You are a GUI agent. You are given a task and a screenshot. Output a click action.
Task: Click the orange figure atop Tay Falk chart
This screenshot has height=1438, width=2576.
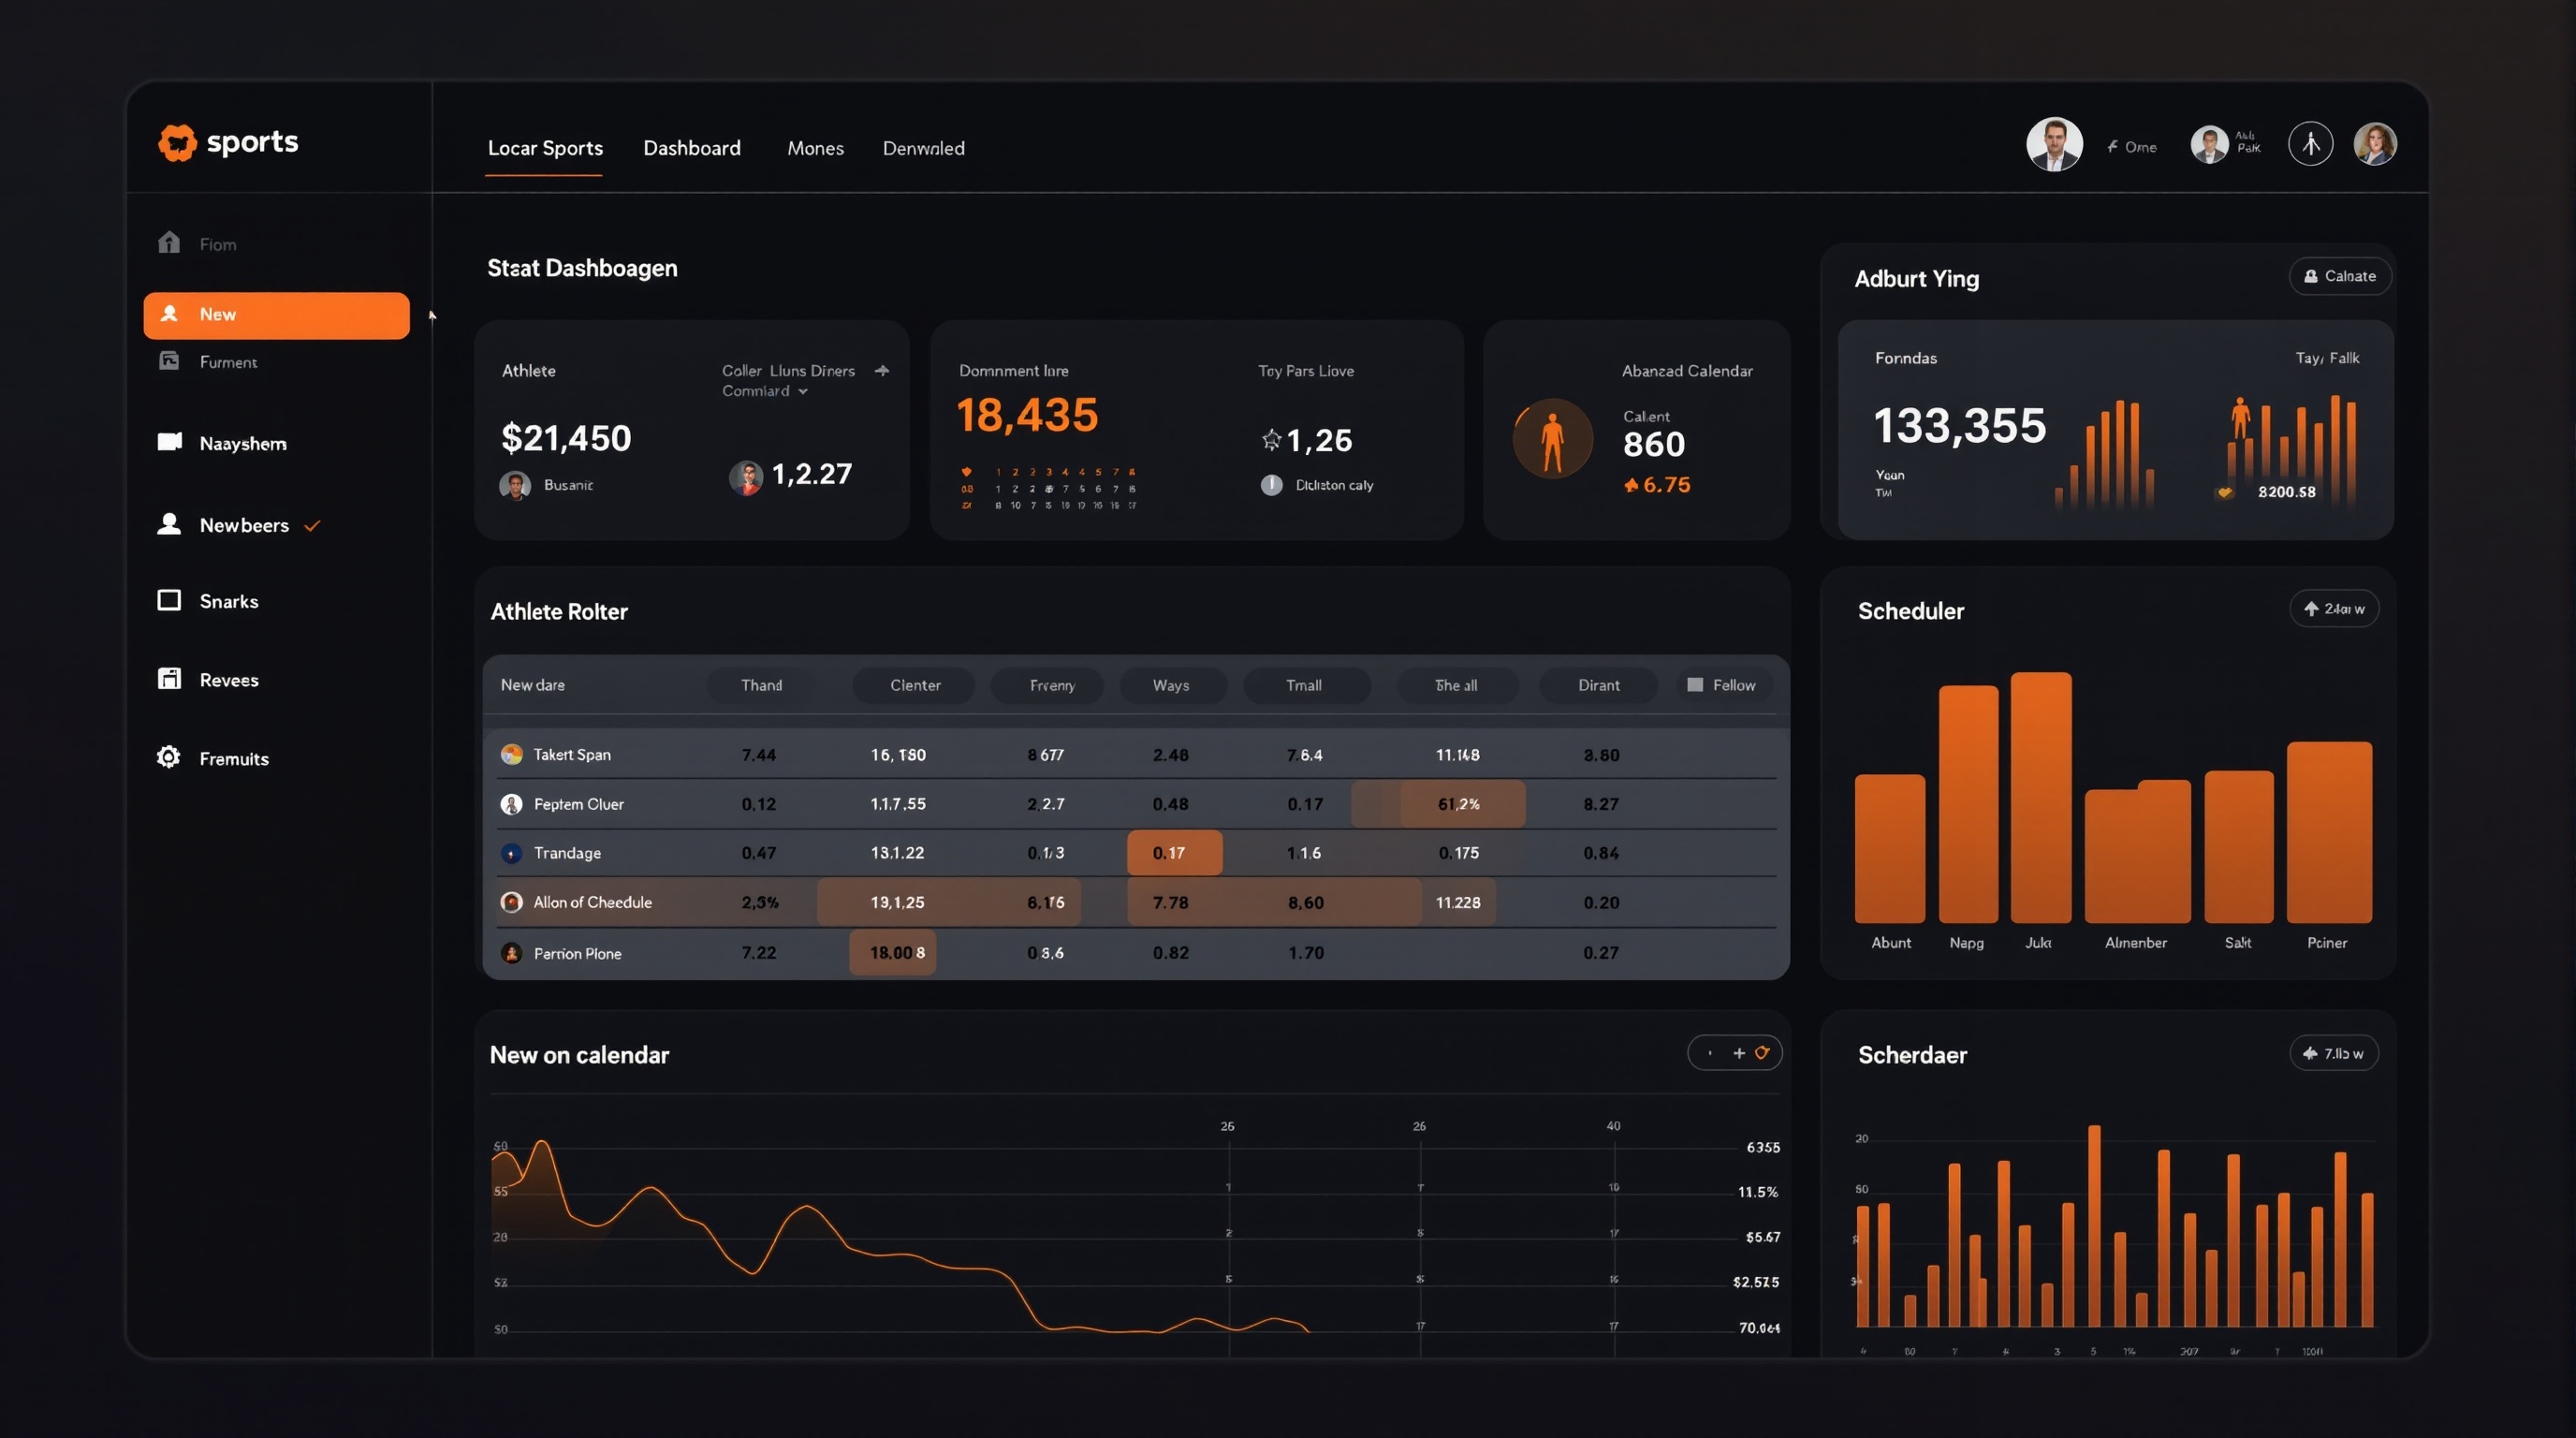(x=2241, y=416)
